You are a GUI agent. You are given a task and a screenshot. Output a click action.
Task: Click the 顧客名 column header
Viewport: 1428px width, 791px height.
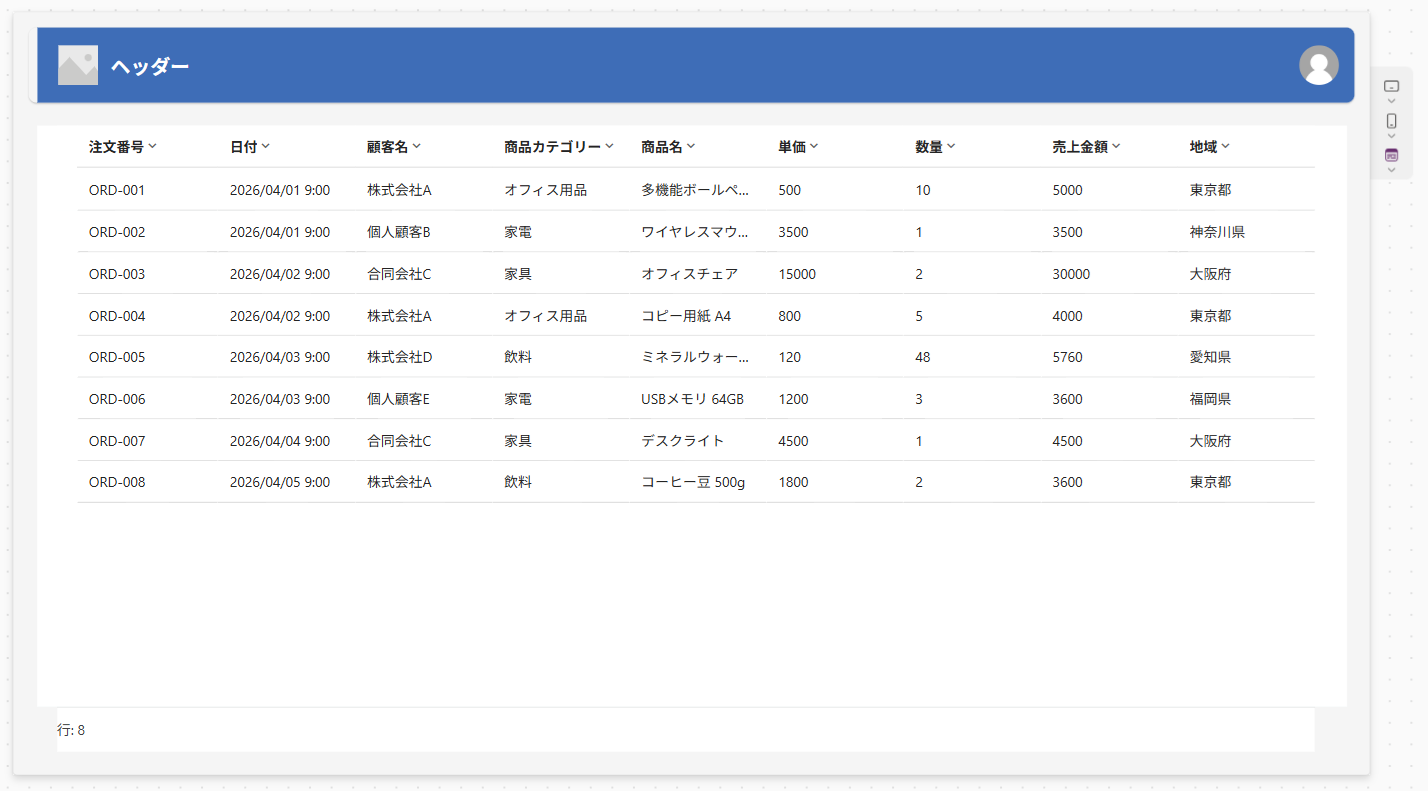(387, 147)
